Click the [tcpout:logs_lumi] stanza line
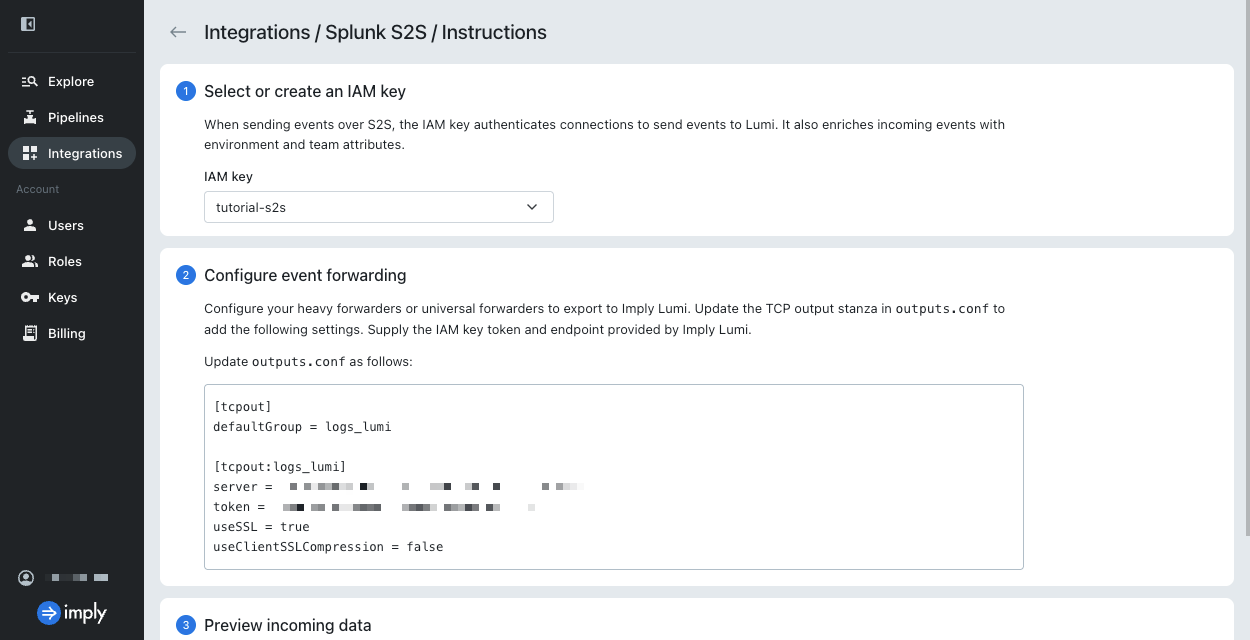The width and height of the screenshot is (1250, 640). coord(280,467)
